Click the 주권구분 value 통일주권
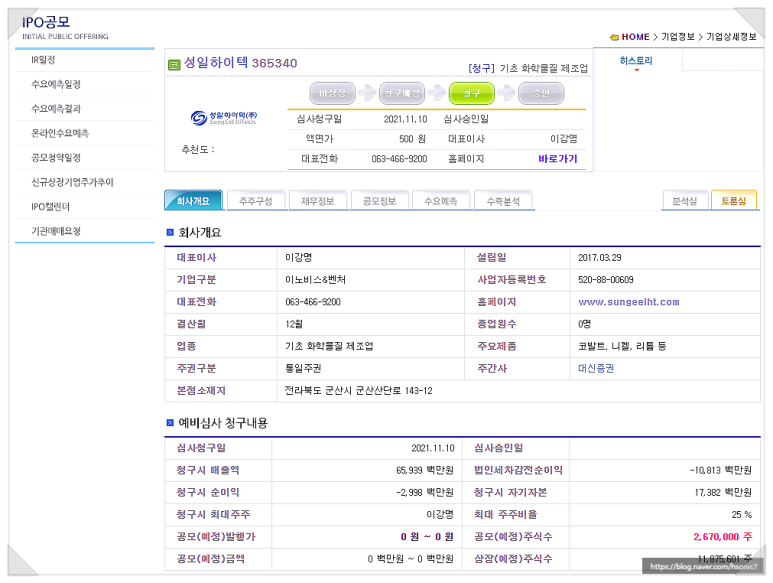The height and width of the screenshot is (583, 773). [x=303, y=368]
